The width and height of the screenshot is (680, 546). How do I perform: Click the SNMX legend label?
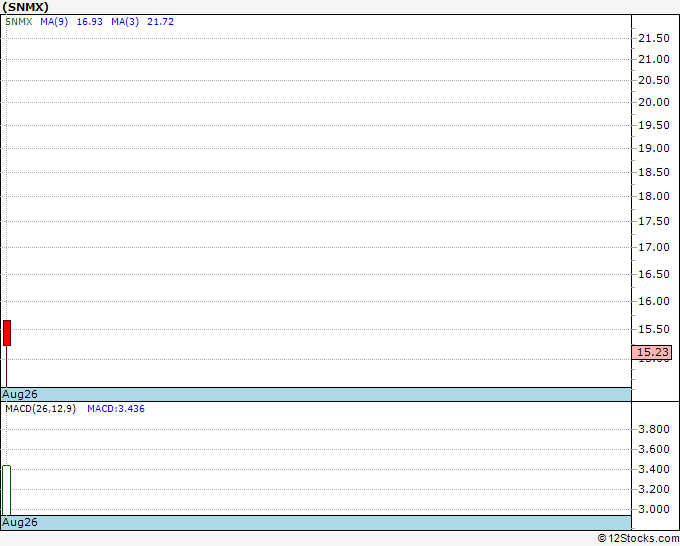pyautogui.click(x=19, y=22)
